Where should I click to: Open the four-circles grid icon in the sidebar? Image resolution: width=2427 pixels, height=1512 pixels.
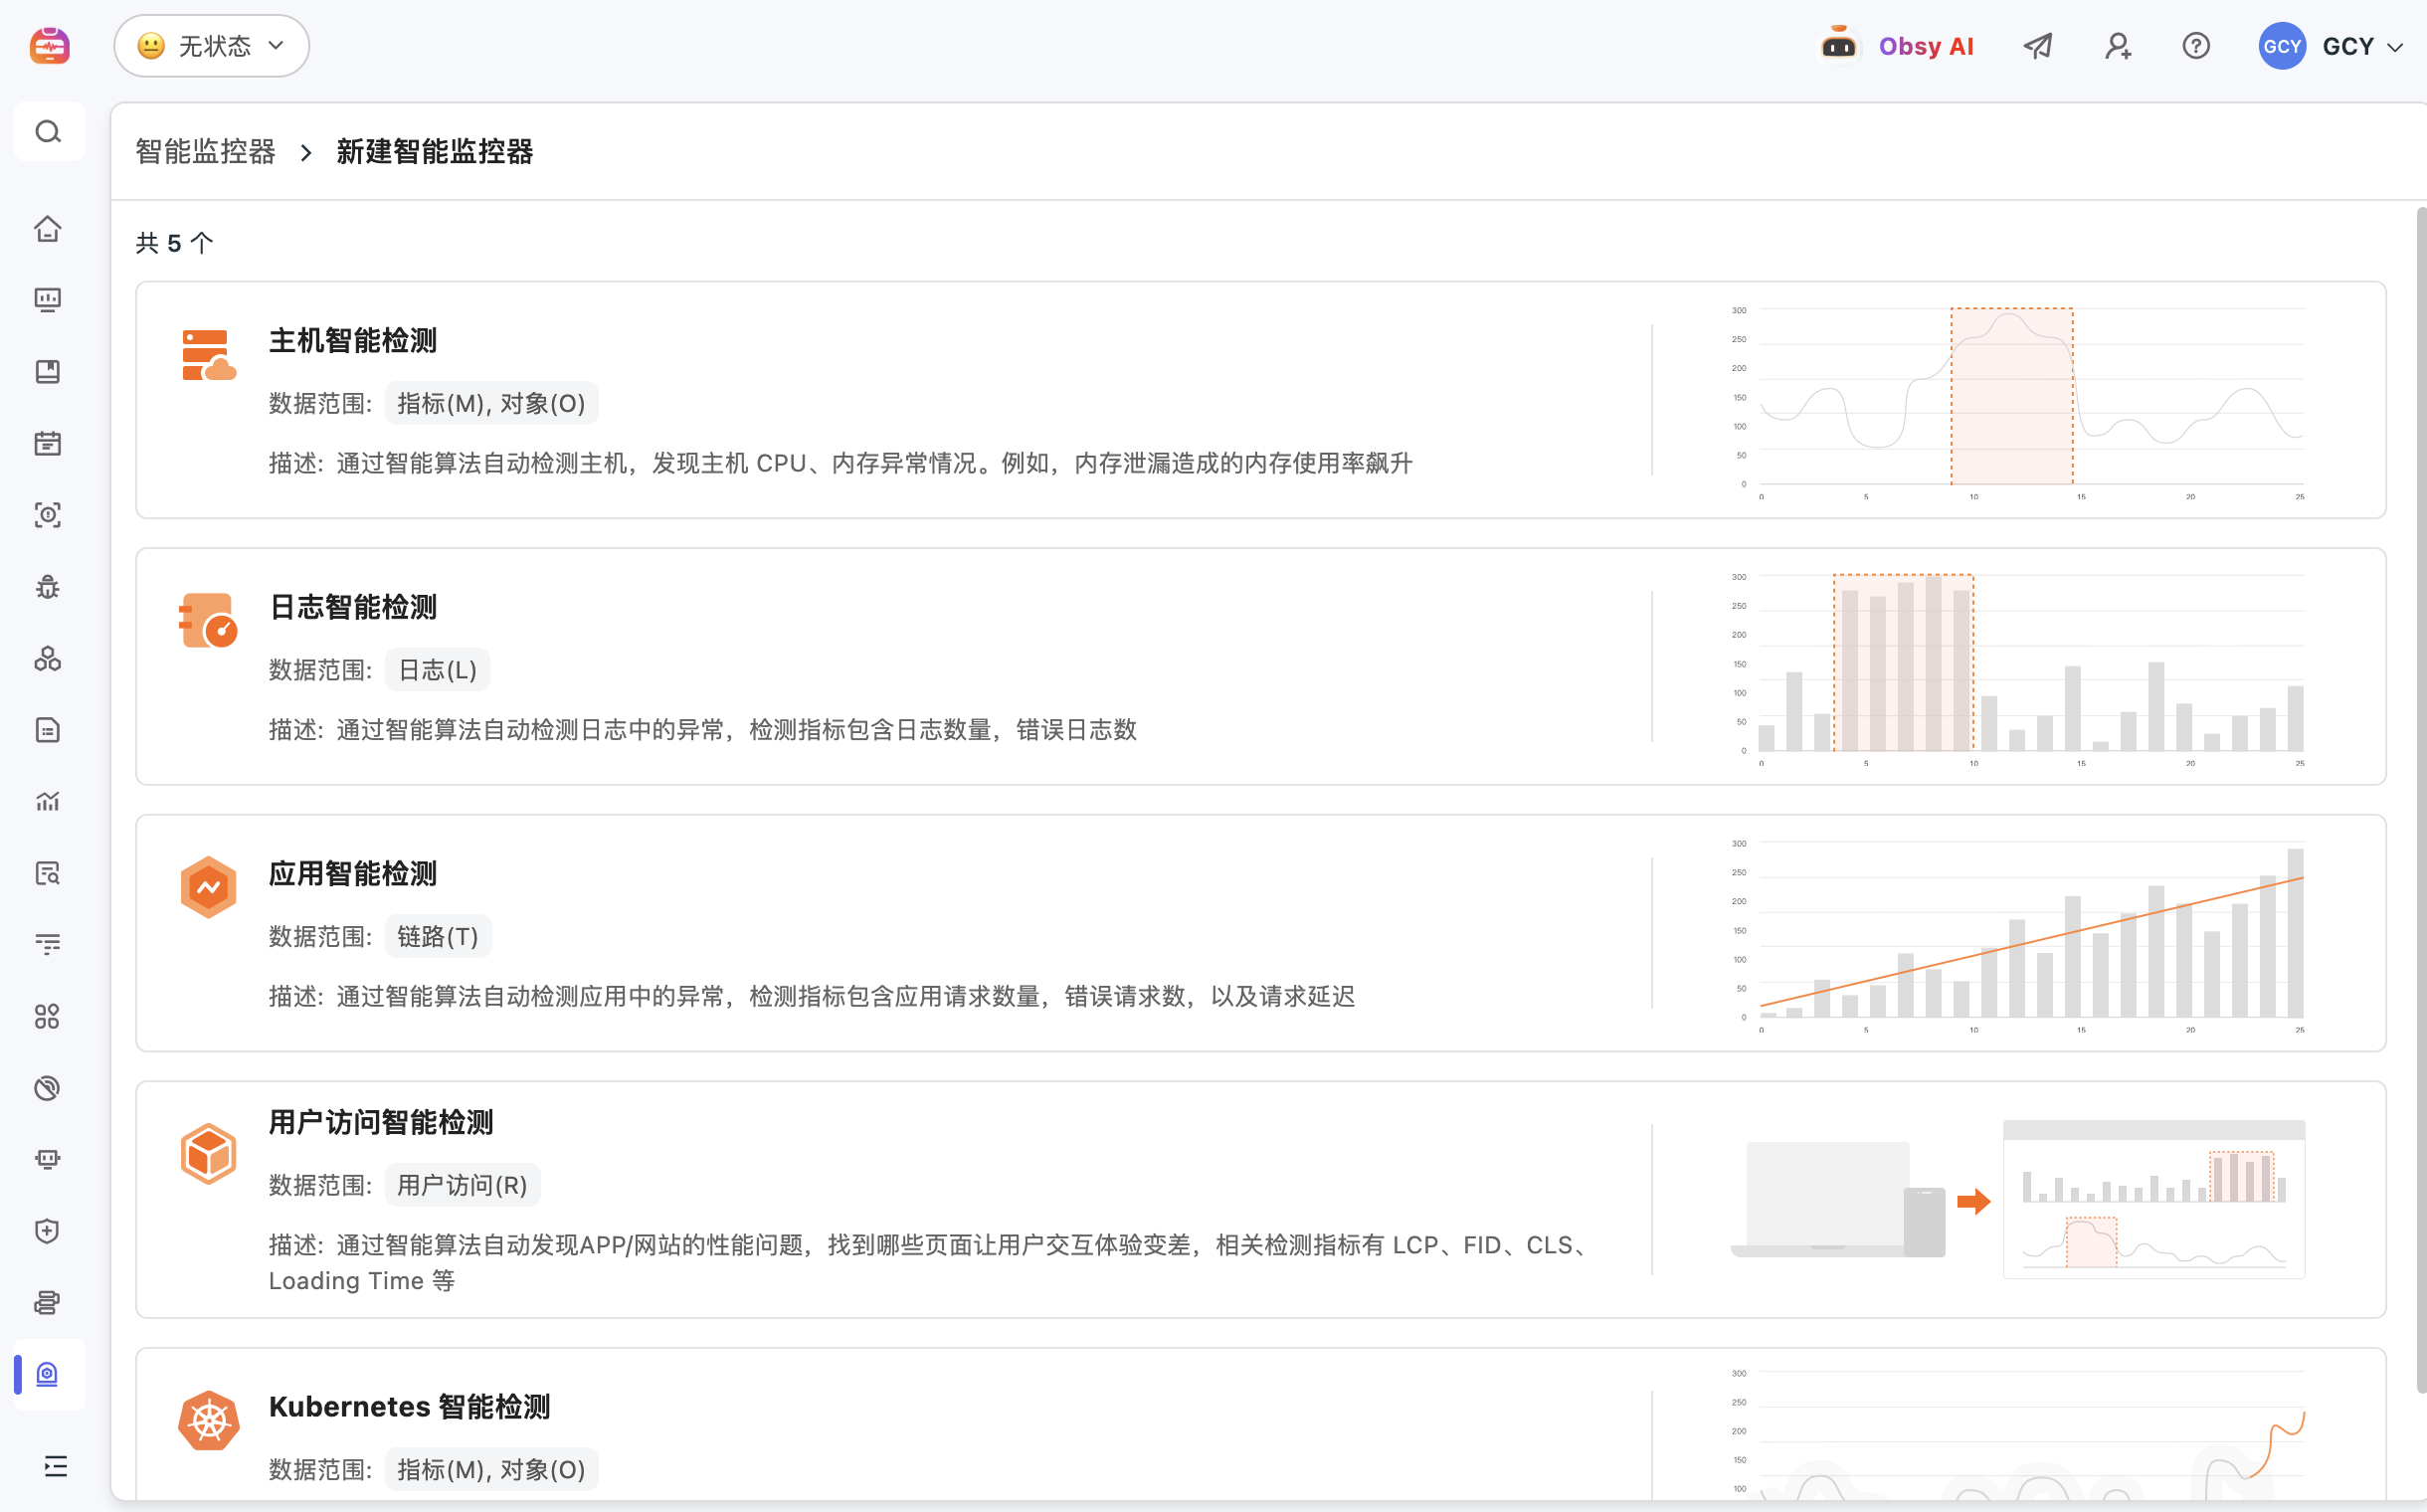pyautogui.click(x=48, y=1016)
